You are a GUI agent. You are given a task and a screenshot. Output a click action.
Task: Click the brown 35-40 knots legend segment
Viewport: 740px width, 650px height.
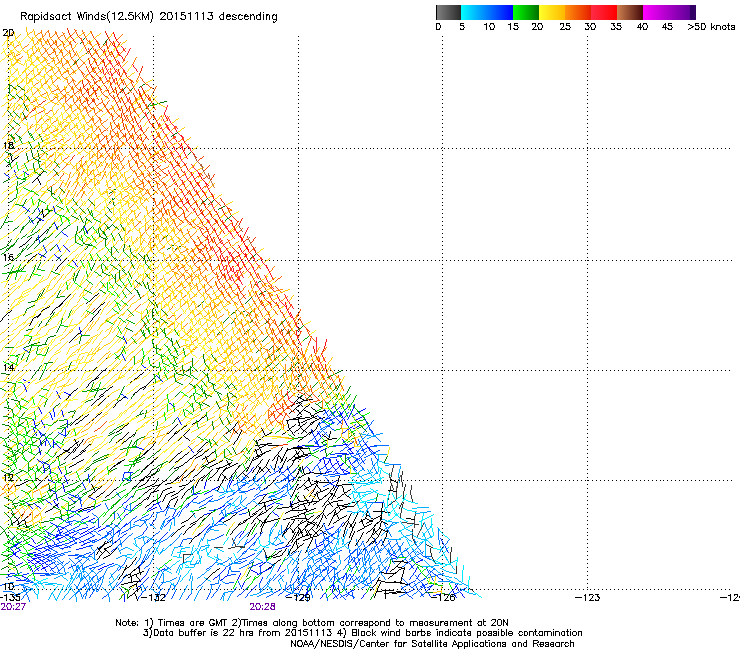630,12
